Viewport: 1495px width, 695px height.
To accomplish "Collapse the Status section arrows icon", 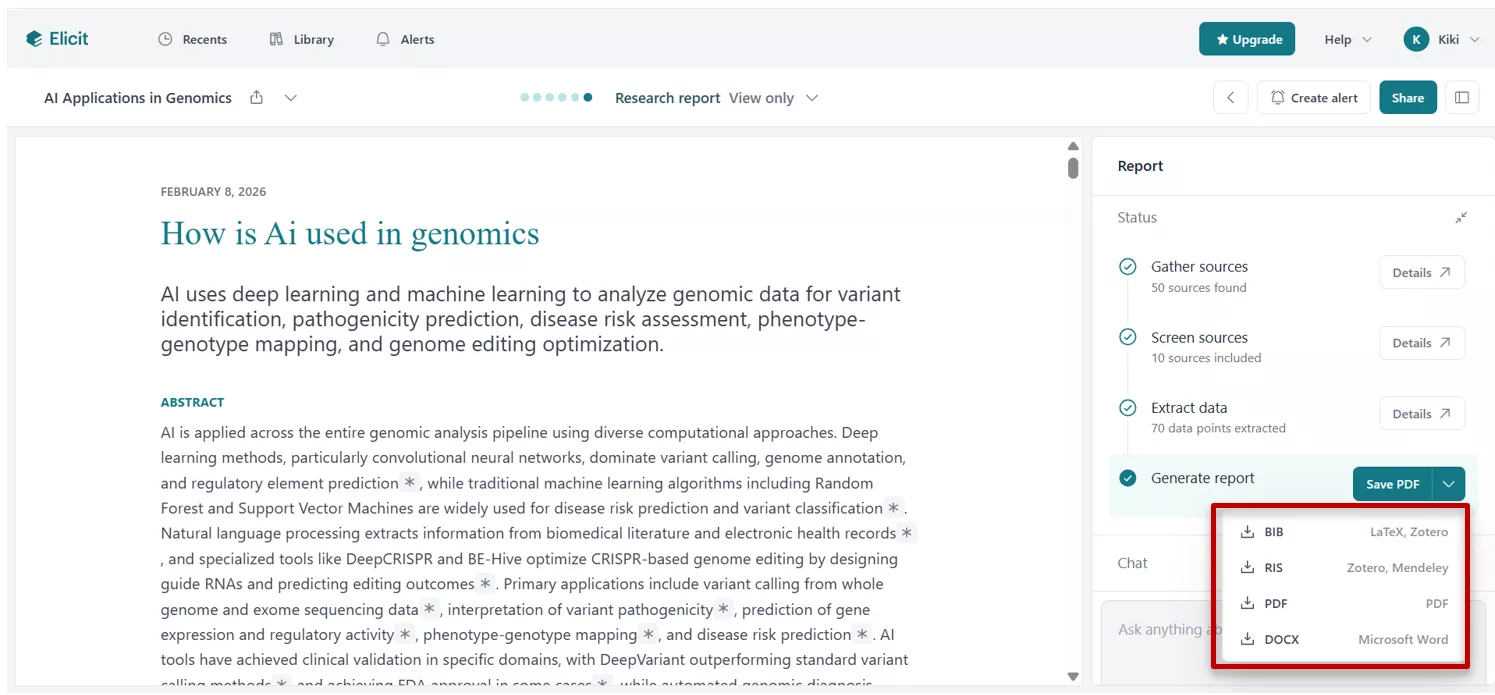I will tap(1461, 217).
